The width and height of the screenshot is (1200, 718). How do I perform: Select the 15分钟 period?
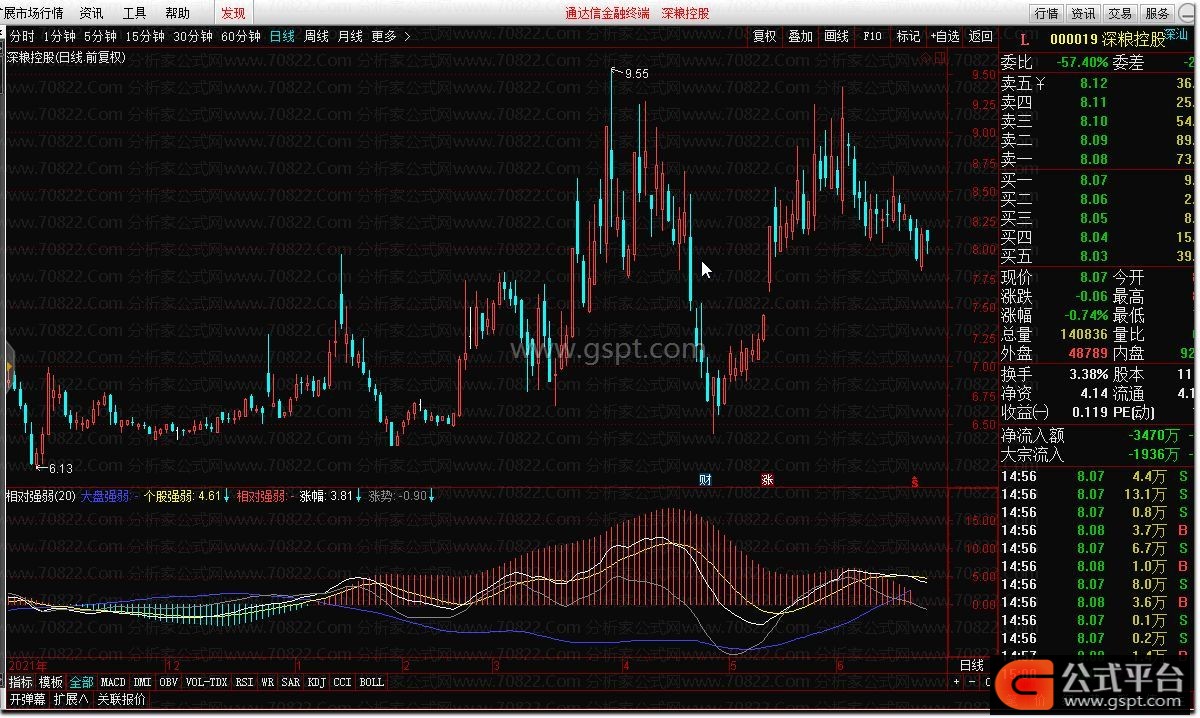tap(144, 36)
